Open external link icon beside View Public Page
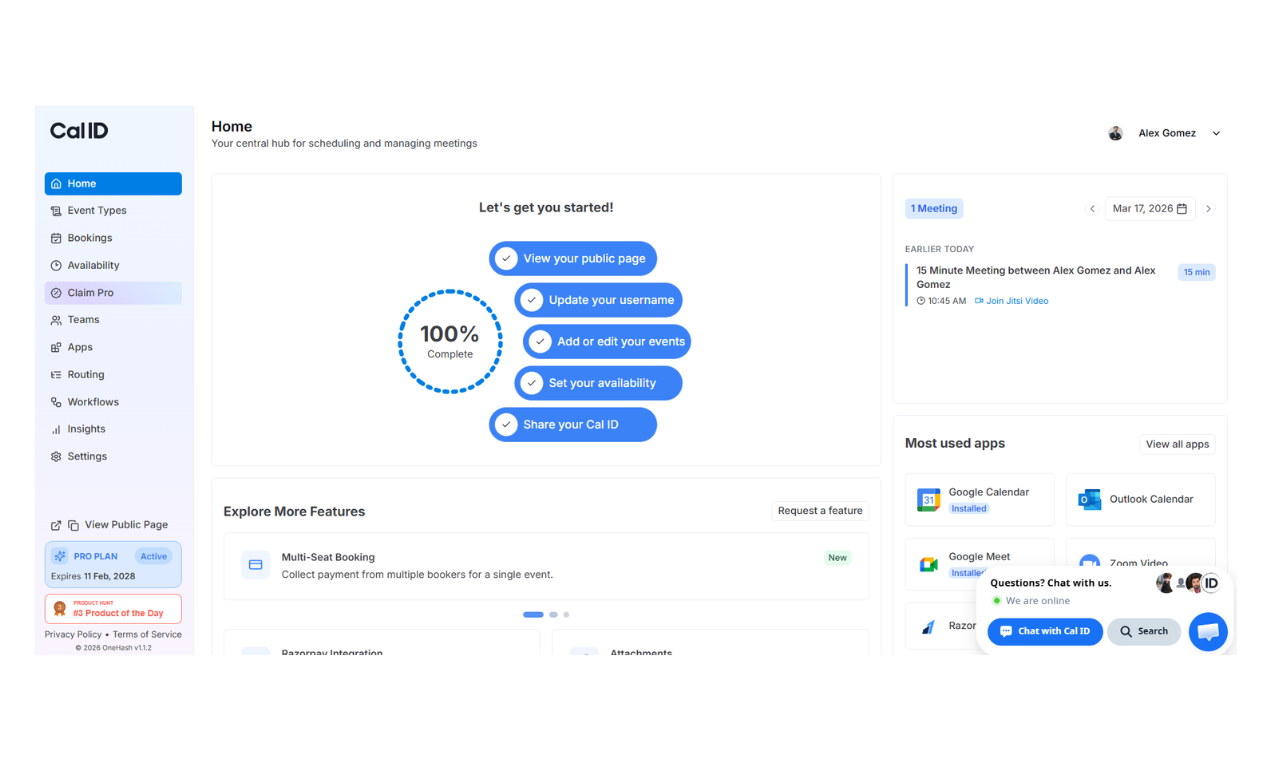Image resolution: width=1270 pixels, height=760 pixels. [56, 525]
